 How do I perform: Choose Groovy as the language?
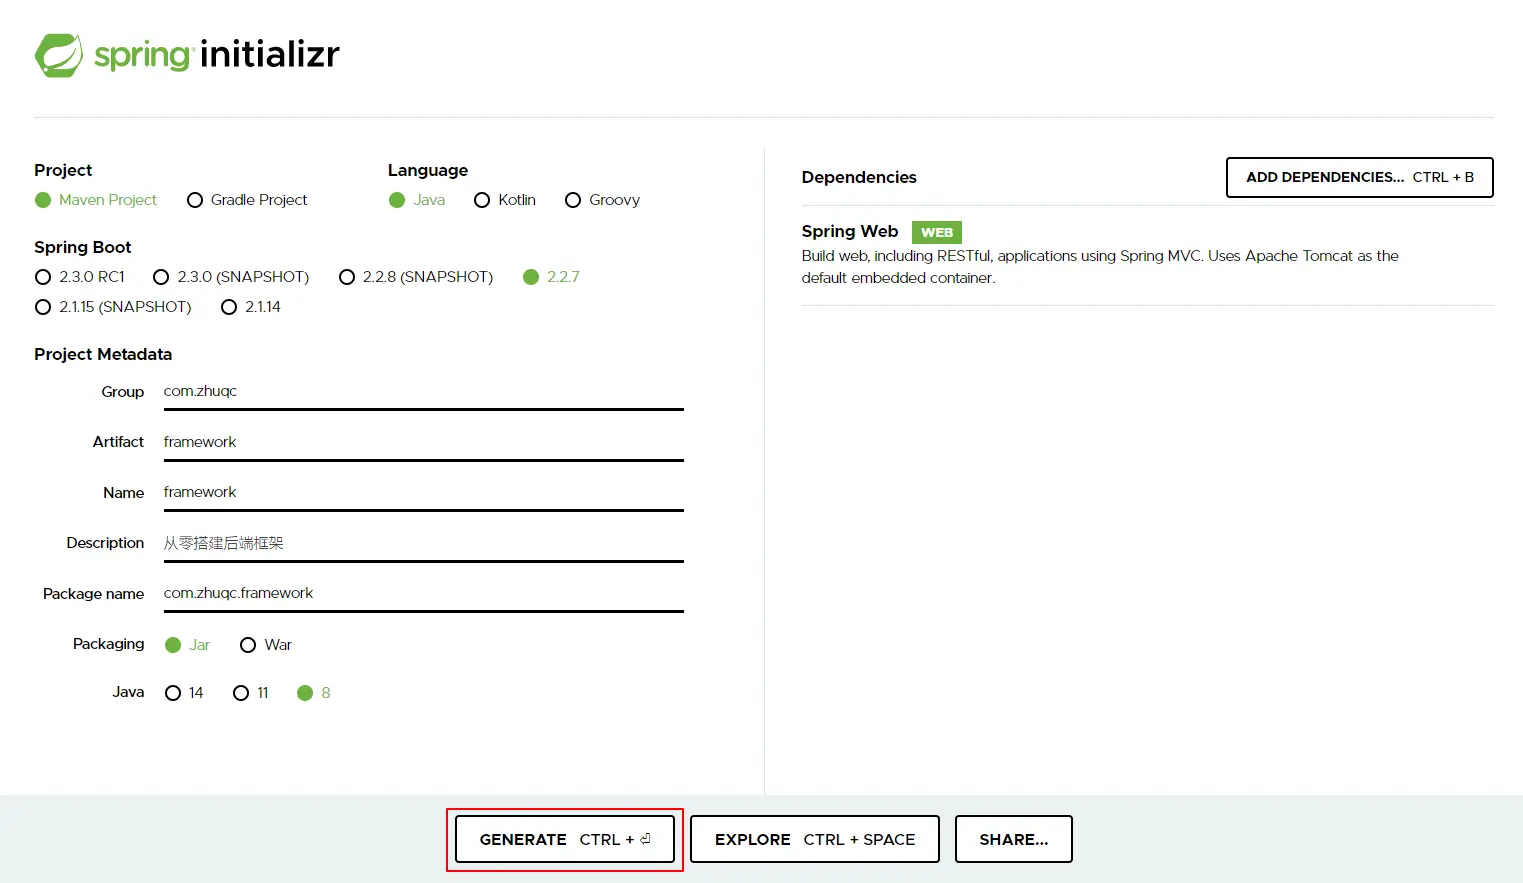[x=602, y=200]
